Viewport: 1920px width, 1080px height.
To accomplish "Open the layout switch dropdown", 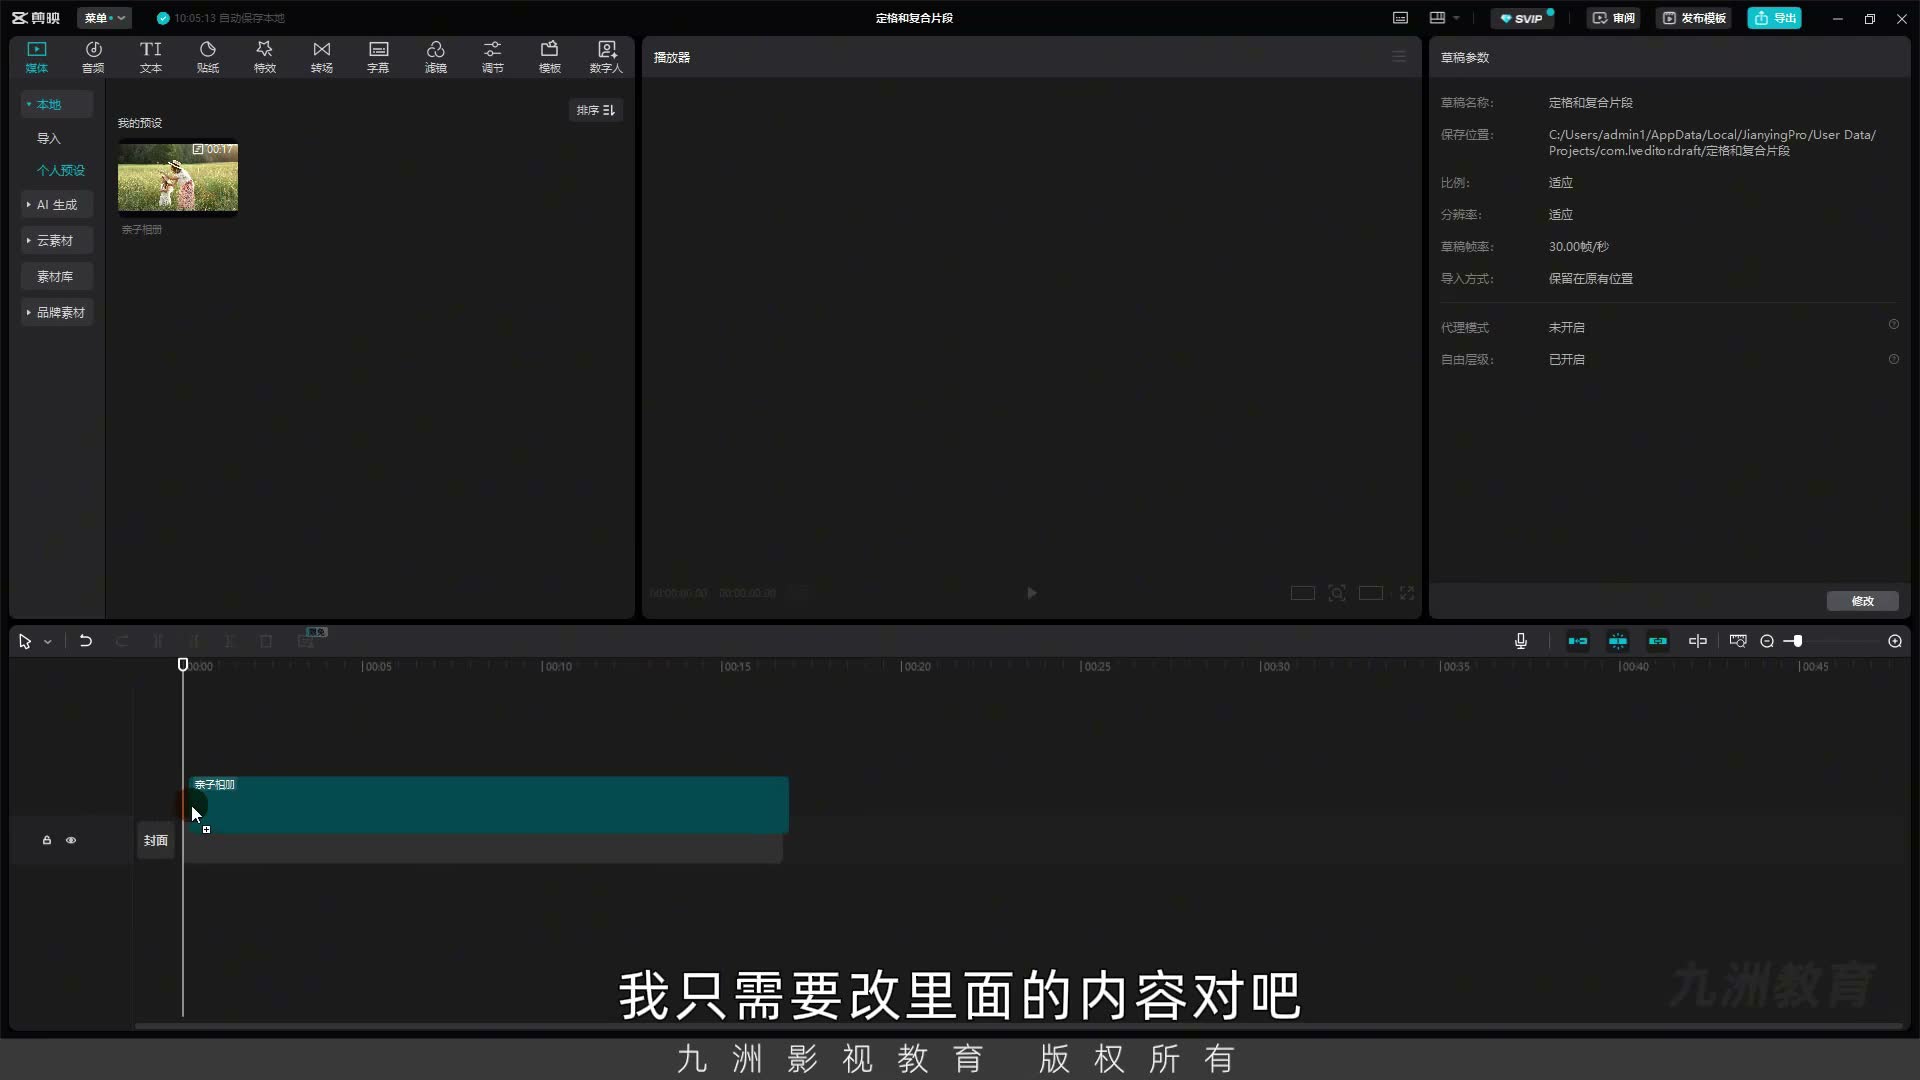I will tap(1444, 18).
